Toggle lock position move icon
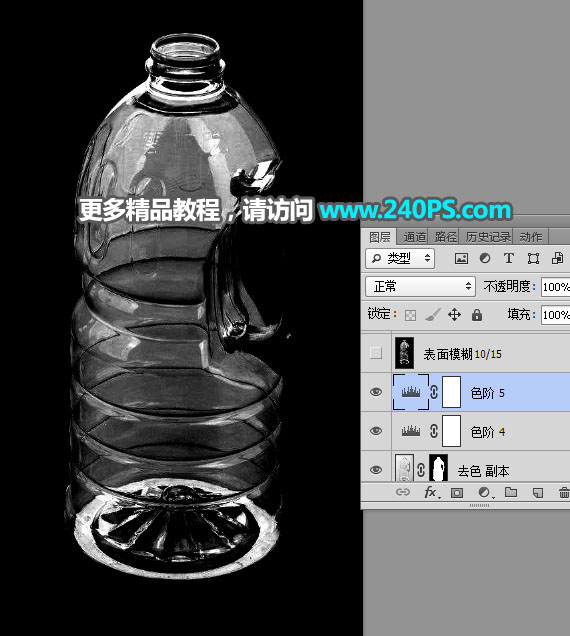Viewport: 570px width, 636px height. click(454, 315)
